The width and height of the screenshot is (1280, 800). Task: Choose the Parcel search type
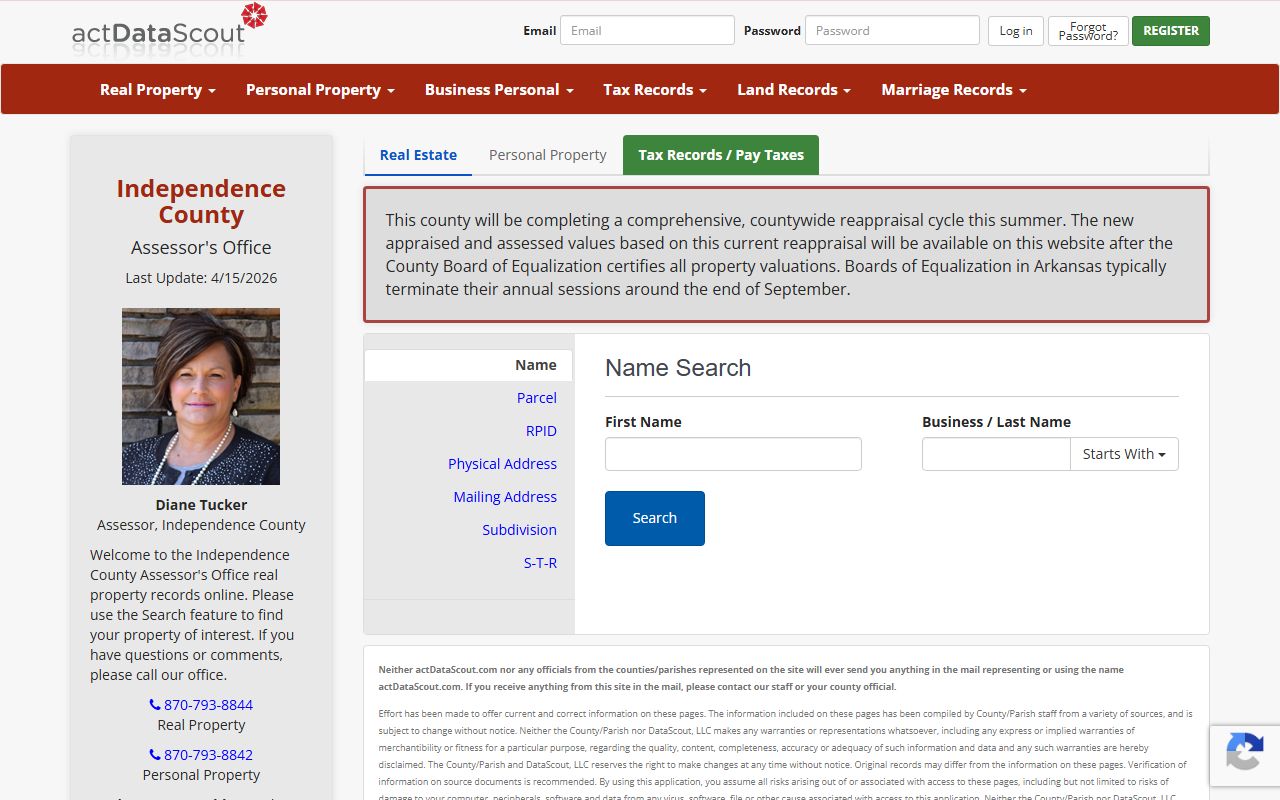coord(537,398)
